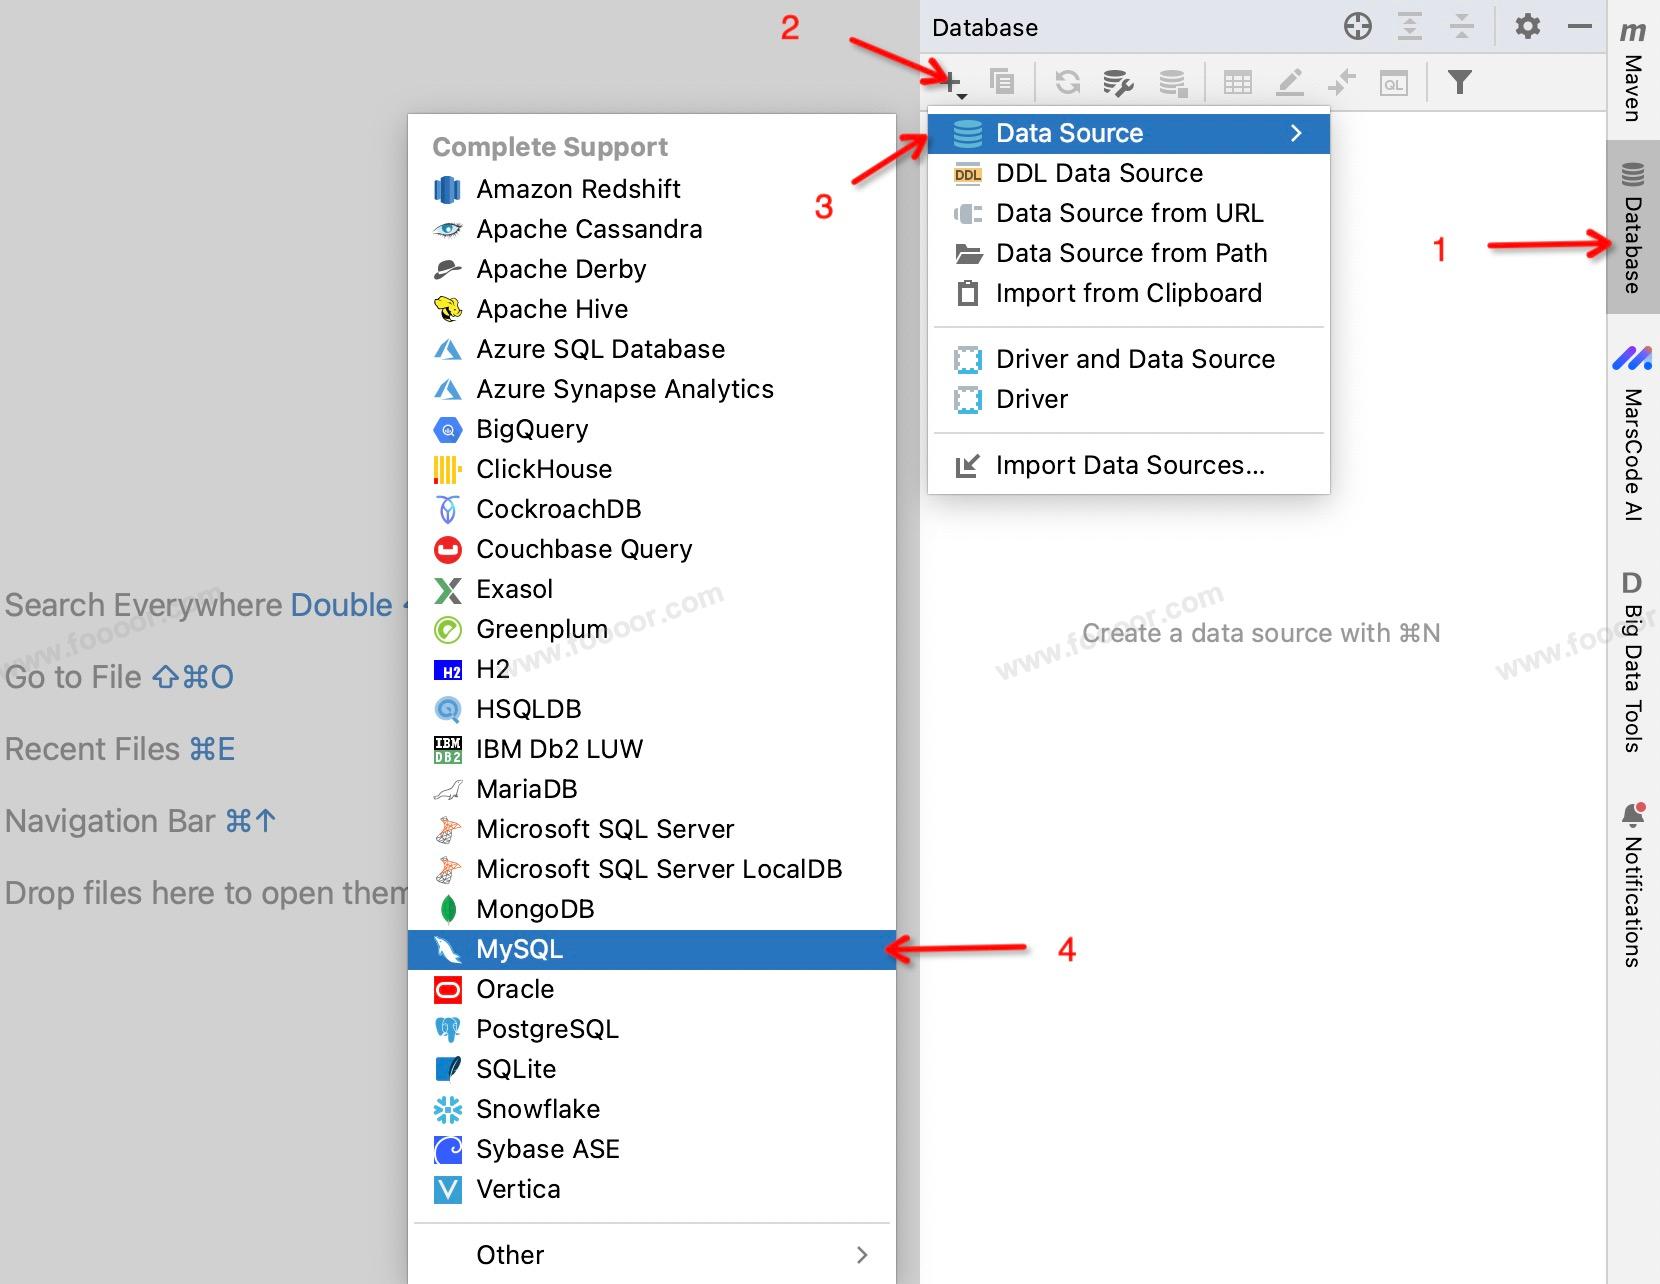Click the Open table grid icon
The image size is (1660, 1284).
[1237, 83]
